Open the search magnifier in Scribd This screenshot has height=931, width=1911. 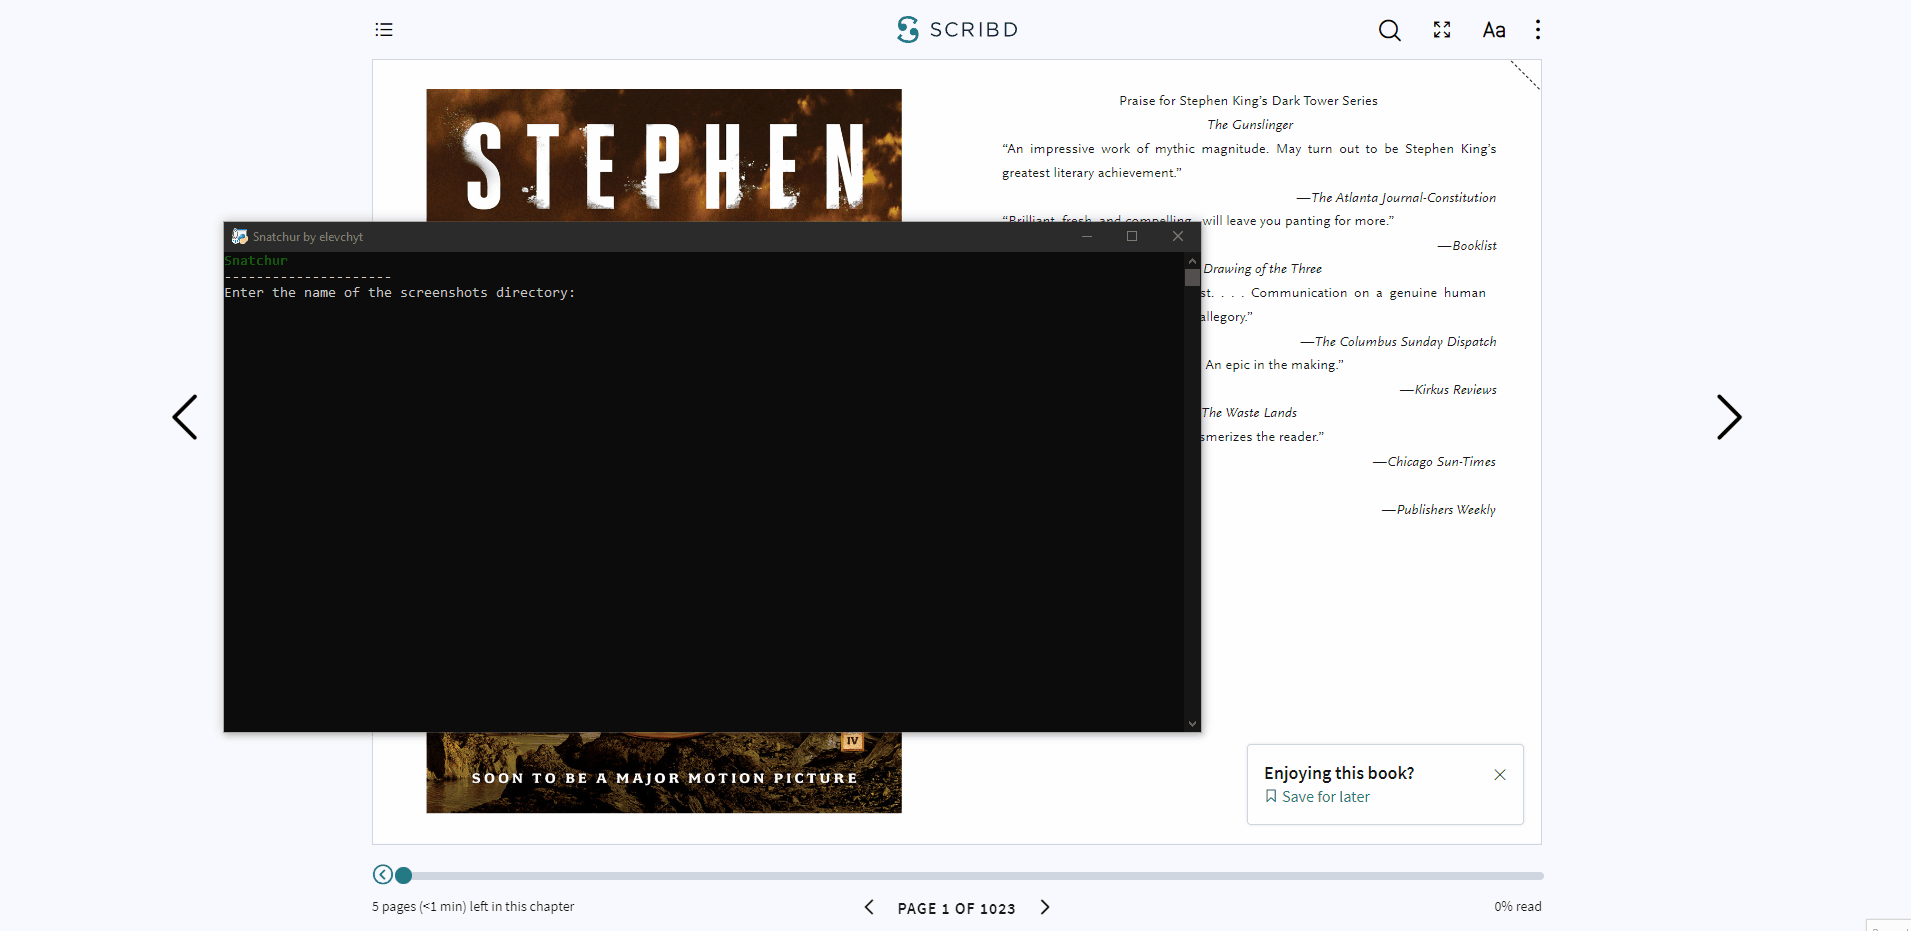1389,30
